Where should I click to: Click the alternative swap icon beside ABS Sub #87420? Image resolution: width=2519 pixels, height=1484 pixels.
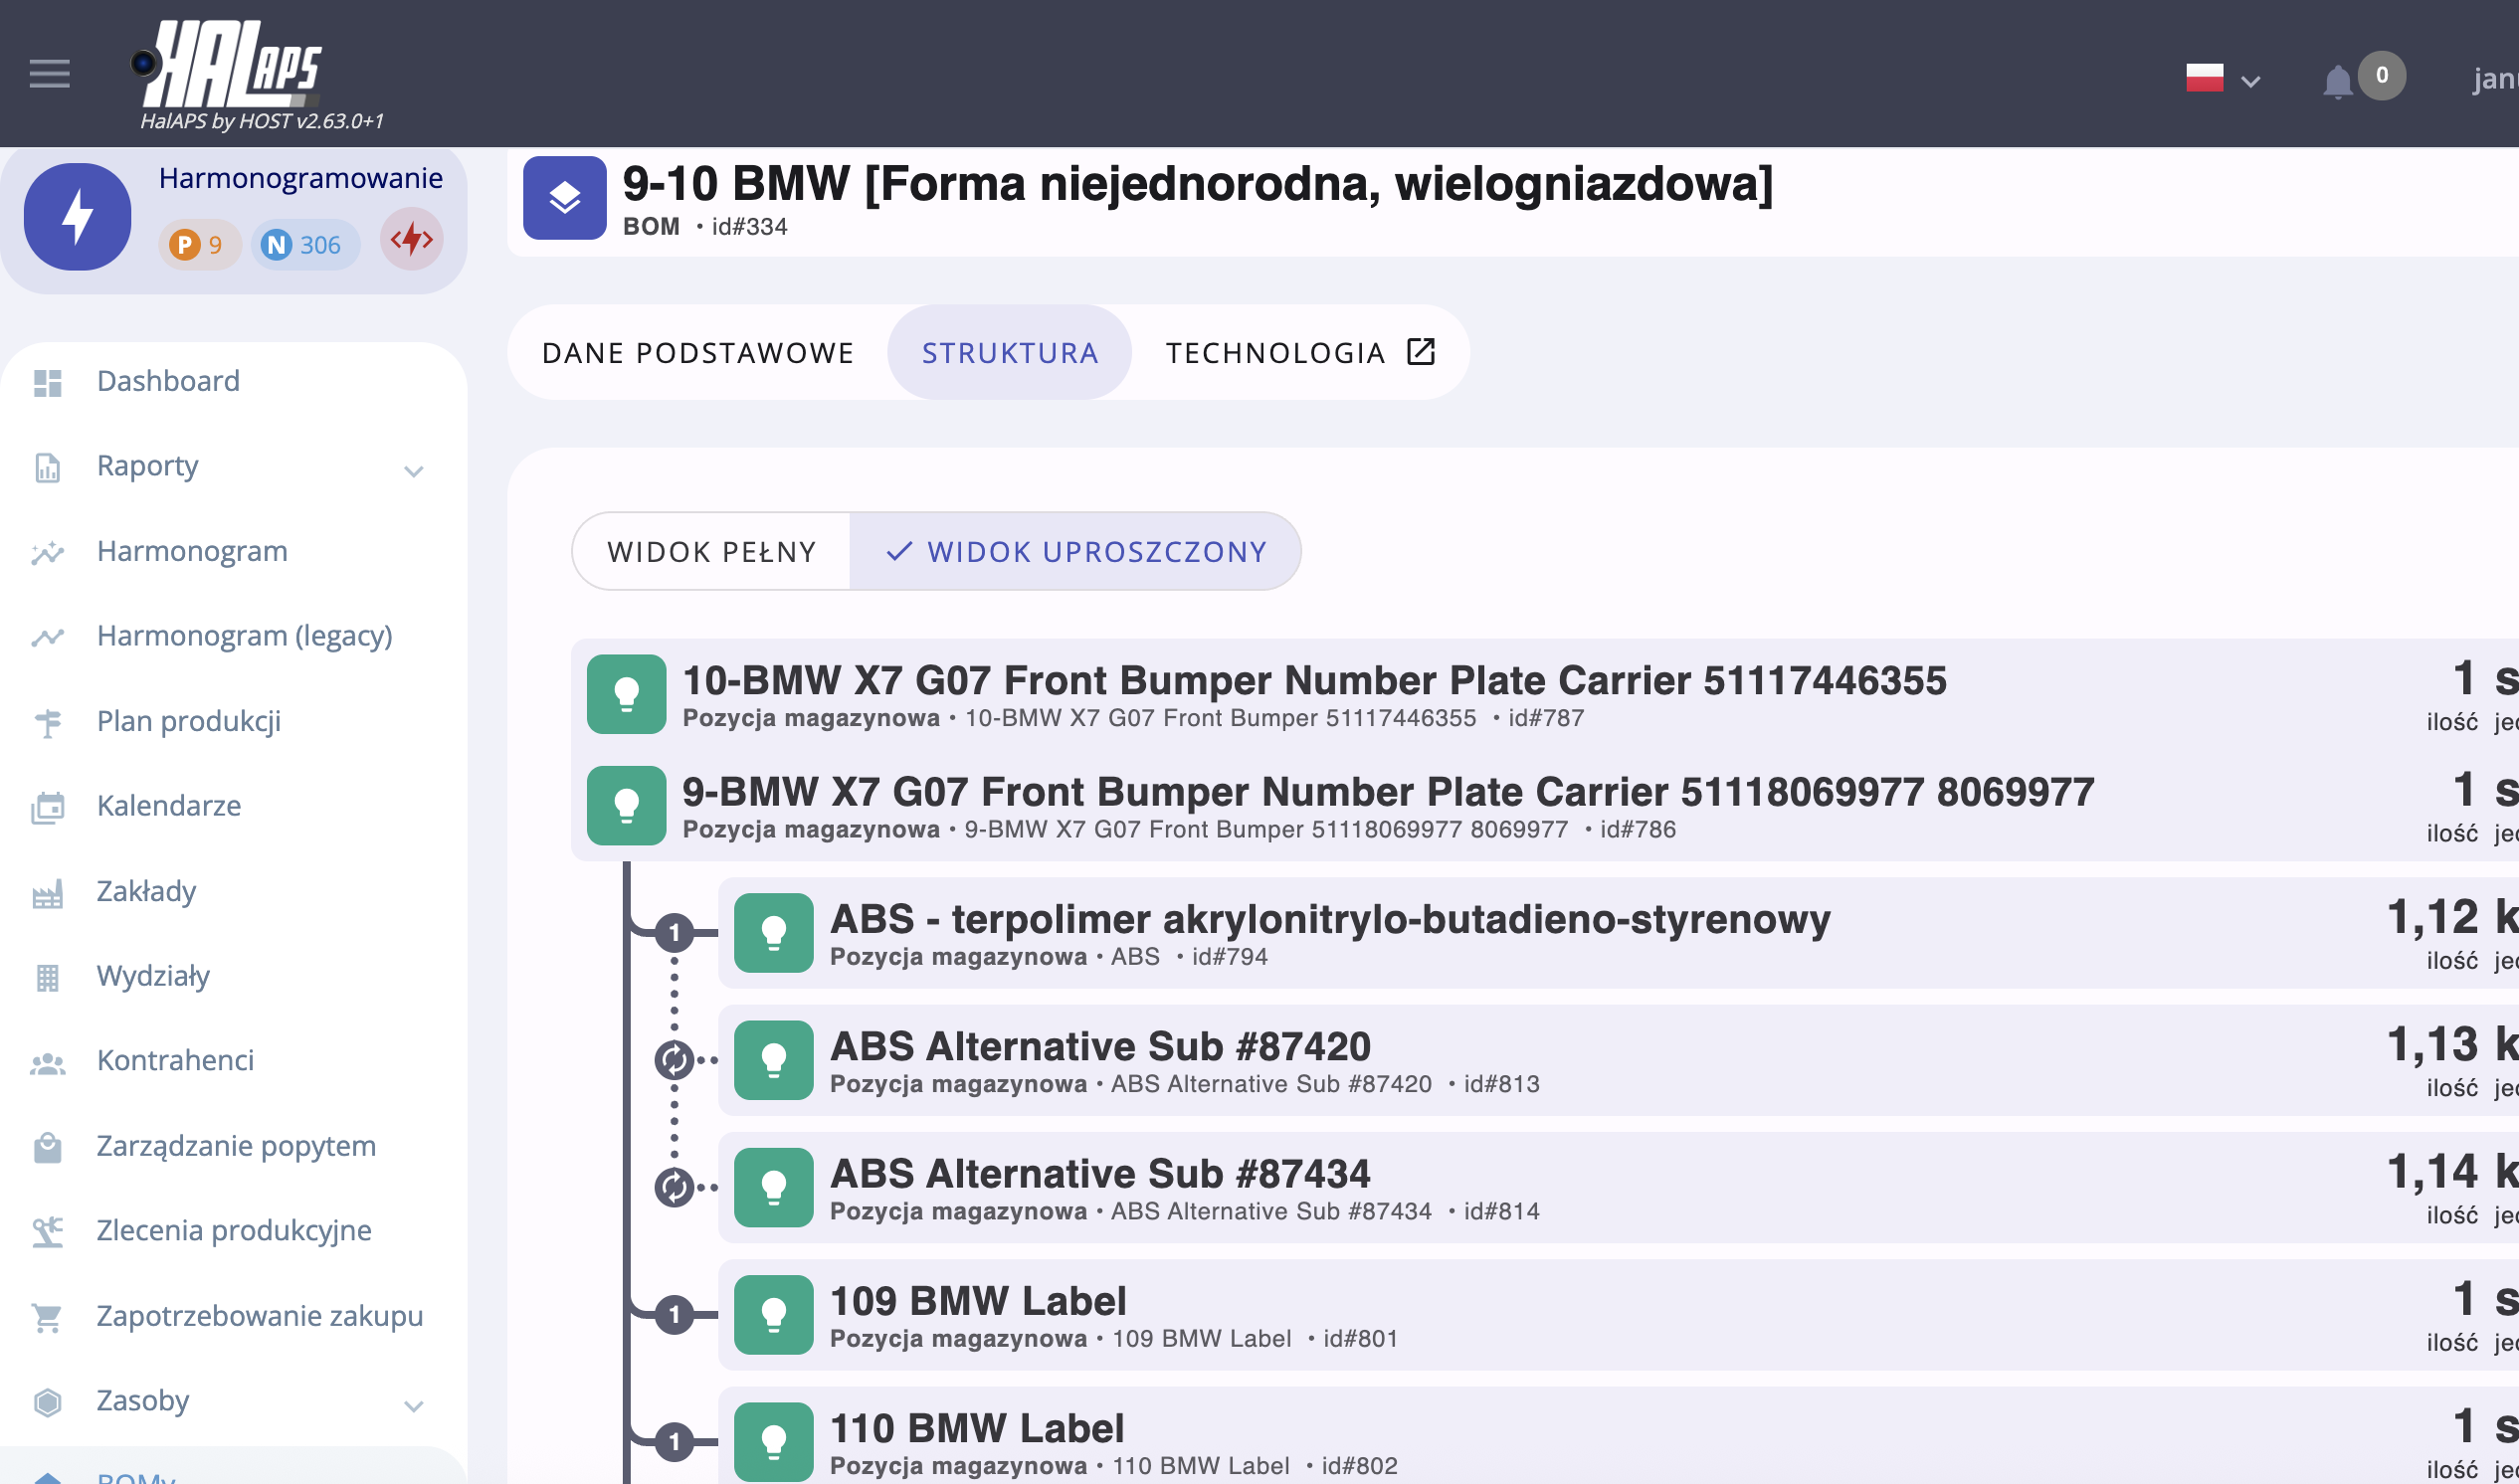[674, 1060]
